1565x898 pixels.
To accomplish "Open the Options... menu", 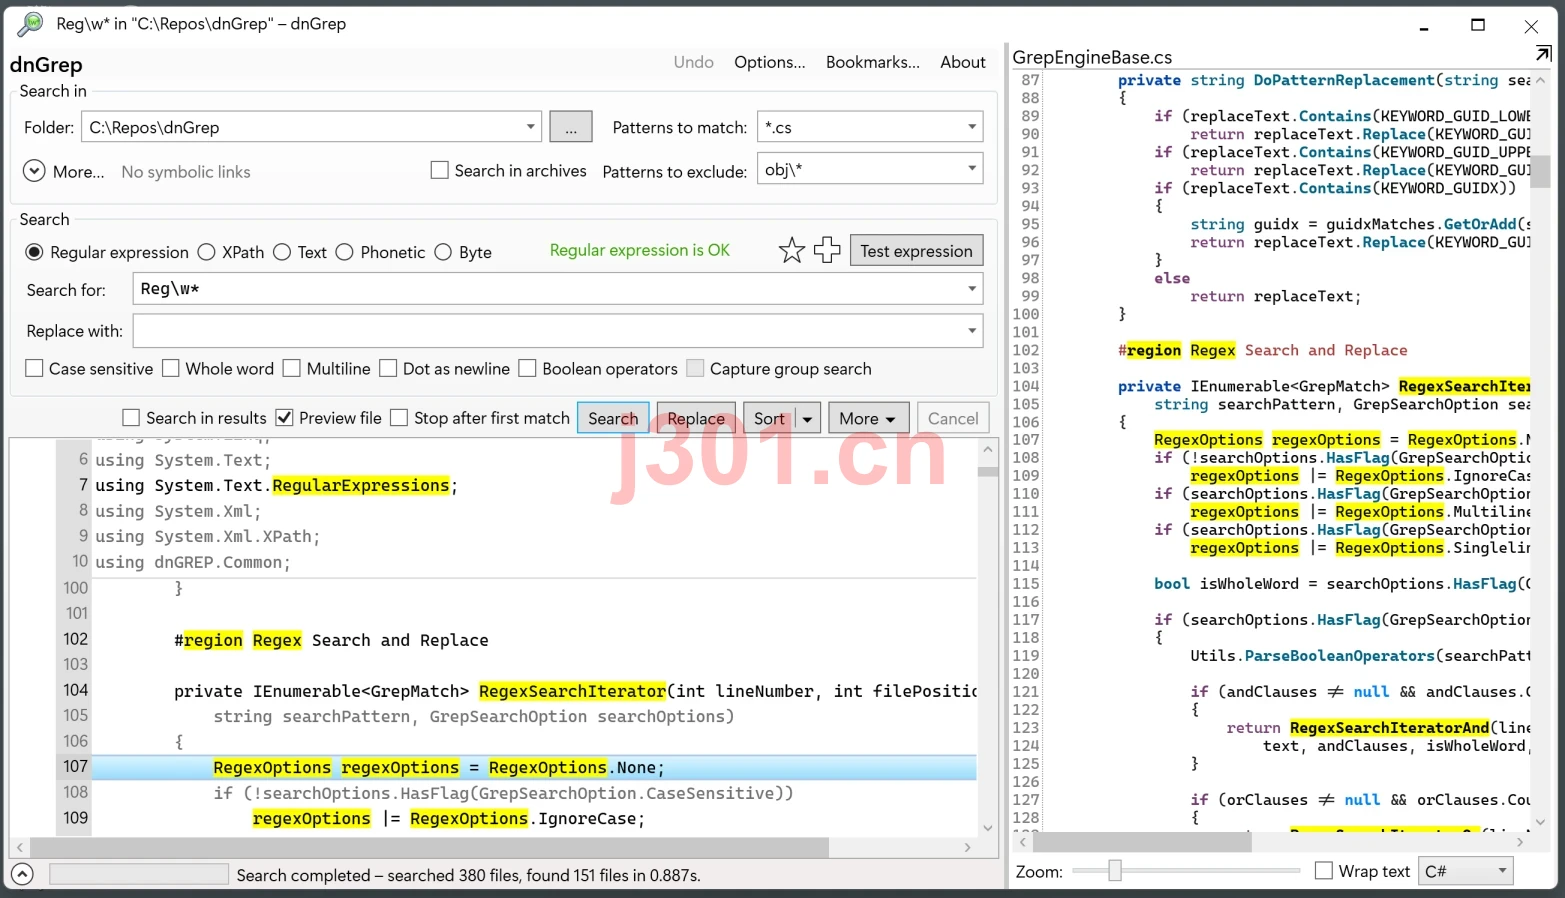I will pos(769,62).
